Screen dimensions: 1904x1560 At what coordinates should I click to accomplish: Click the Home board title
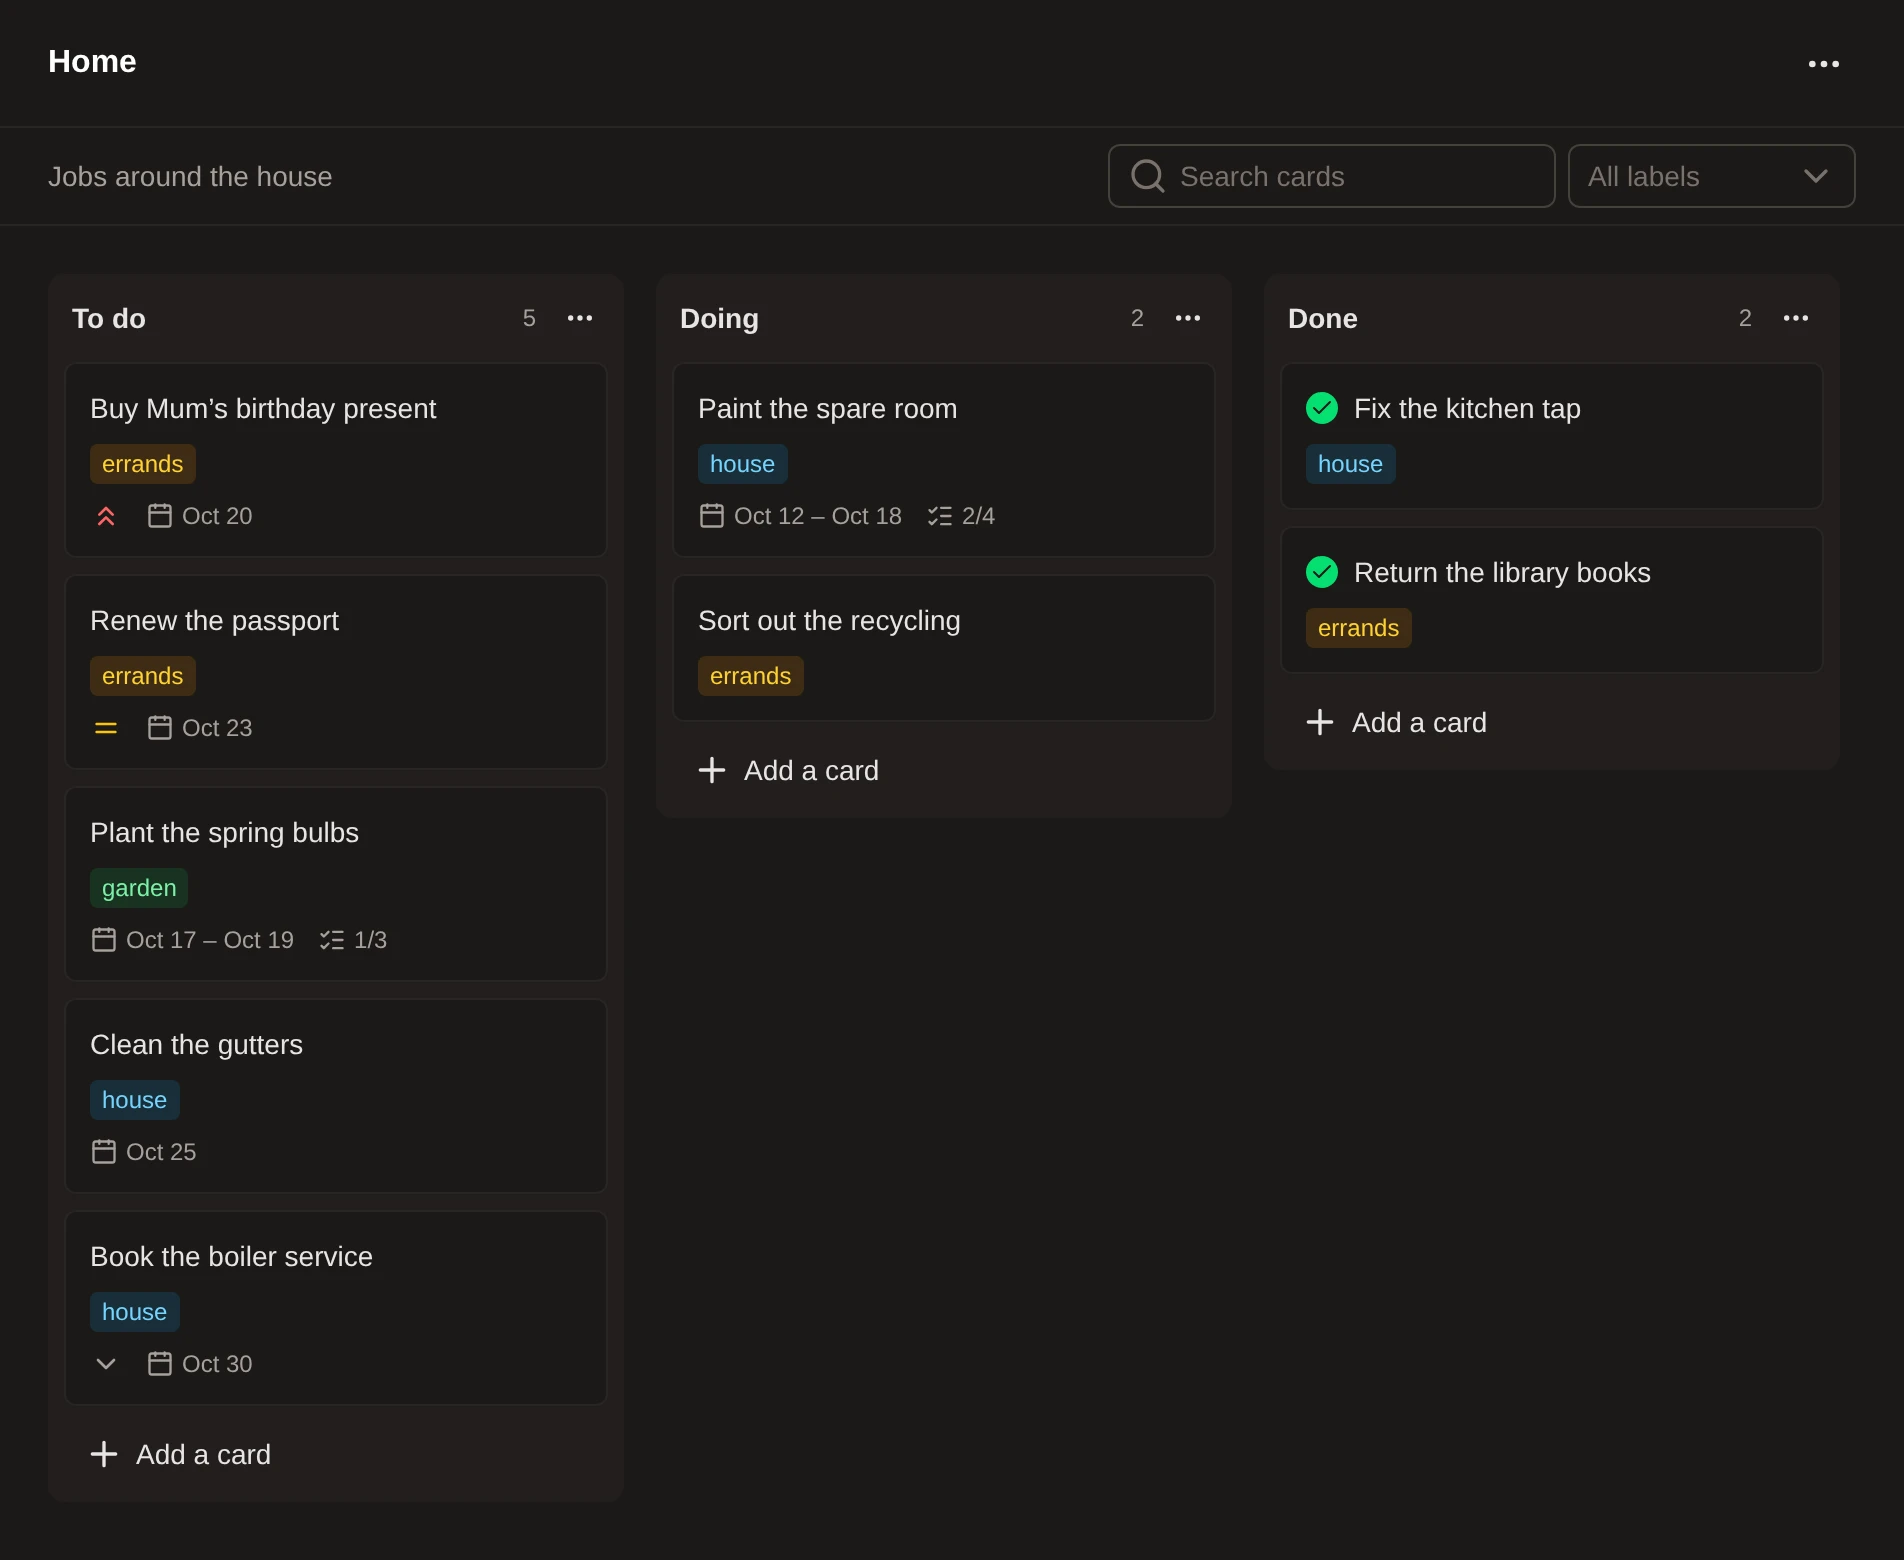tap(92, 61)
